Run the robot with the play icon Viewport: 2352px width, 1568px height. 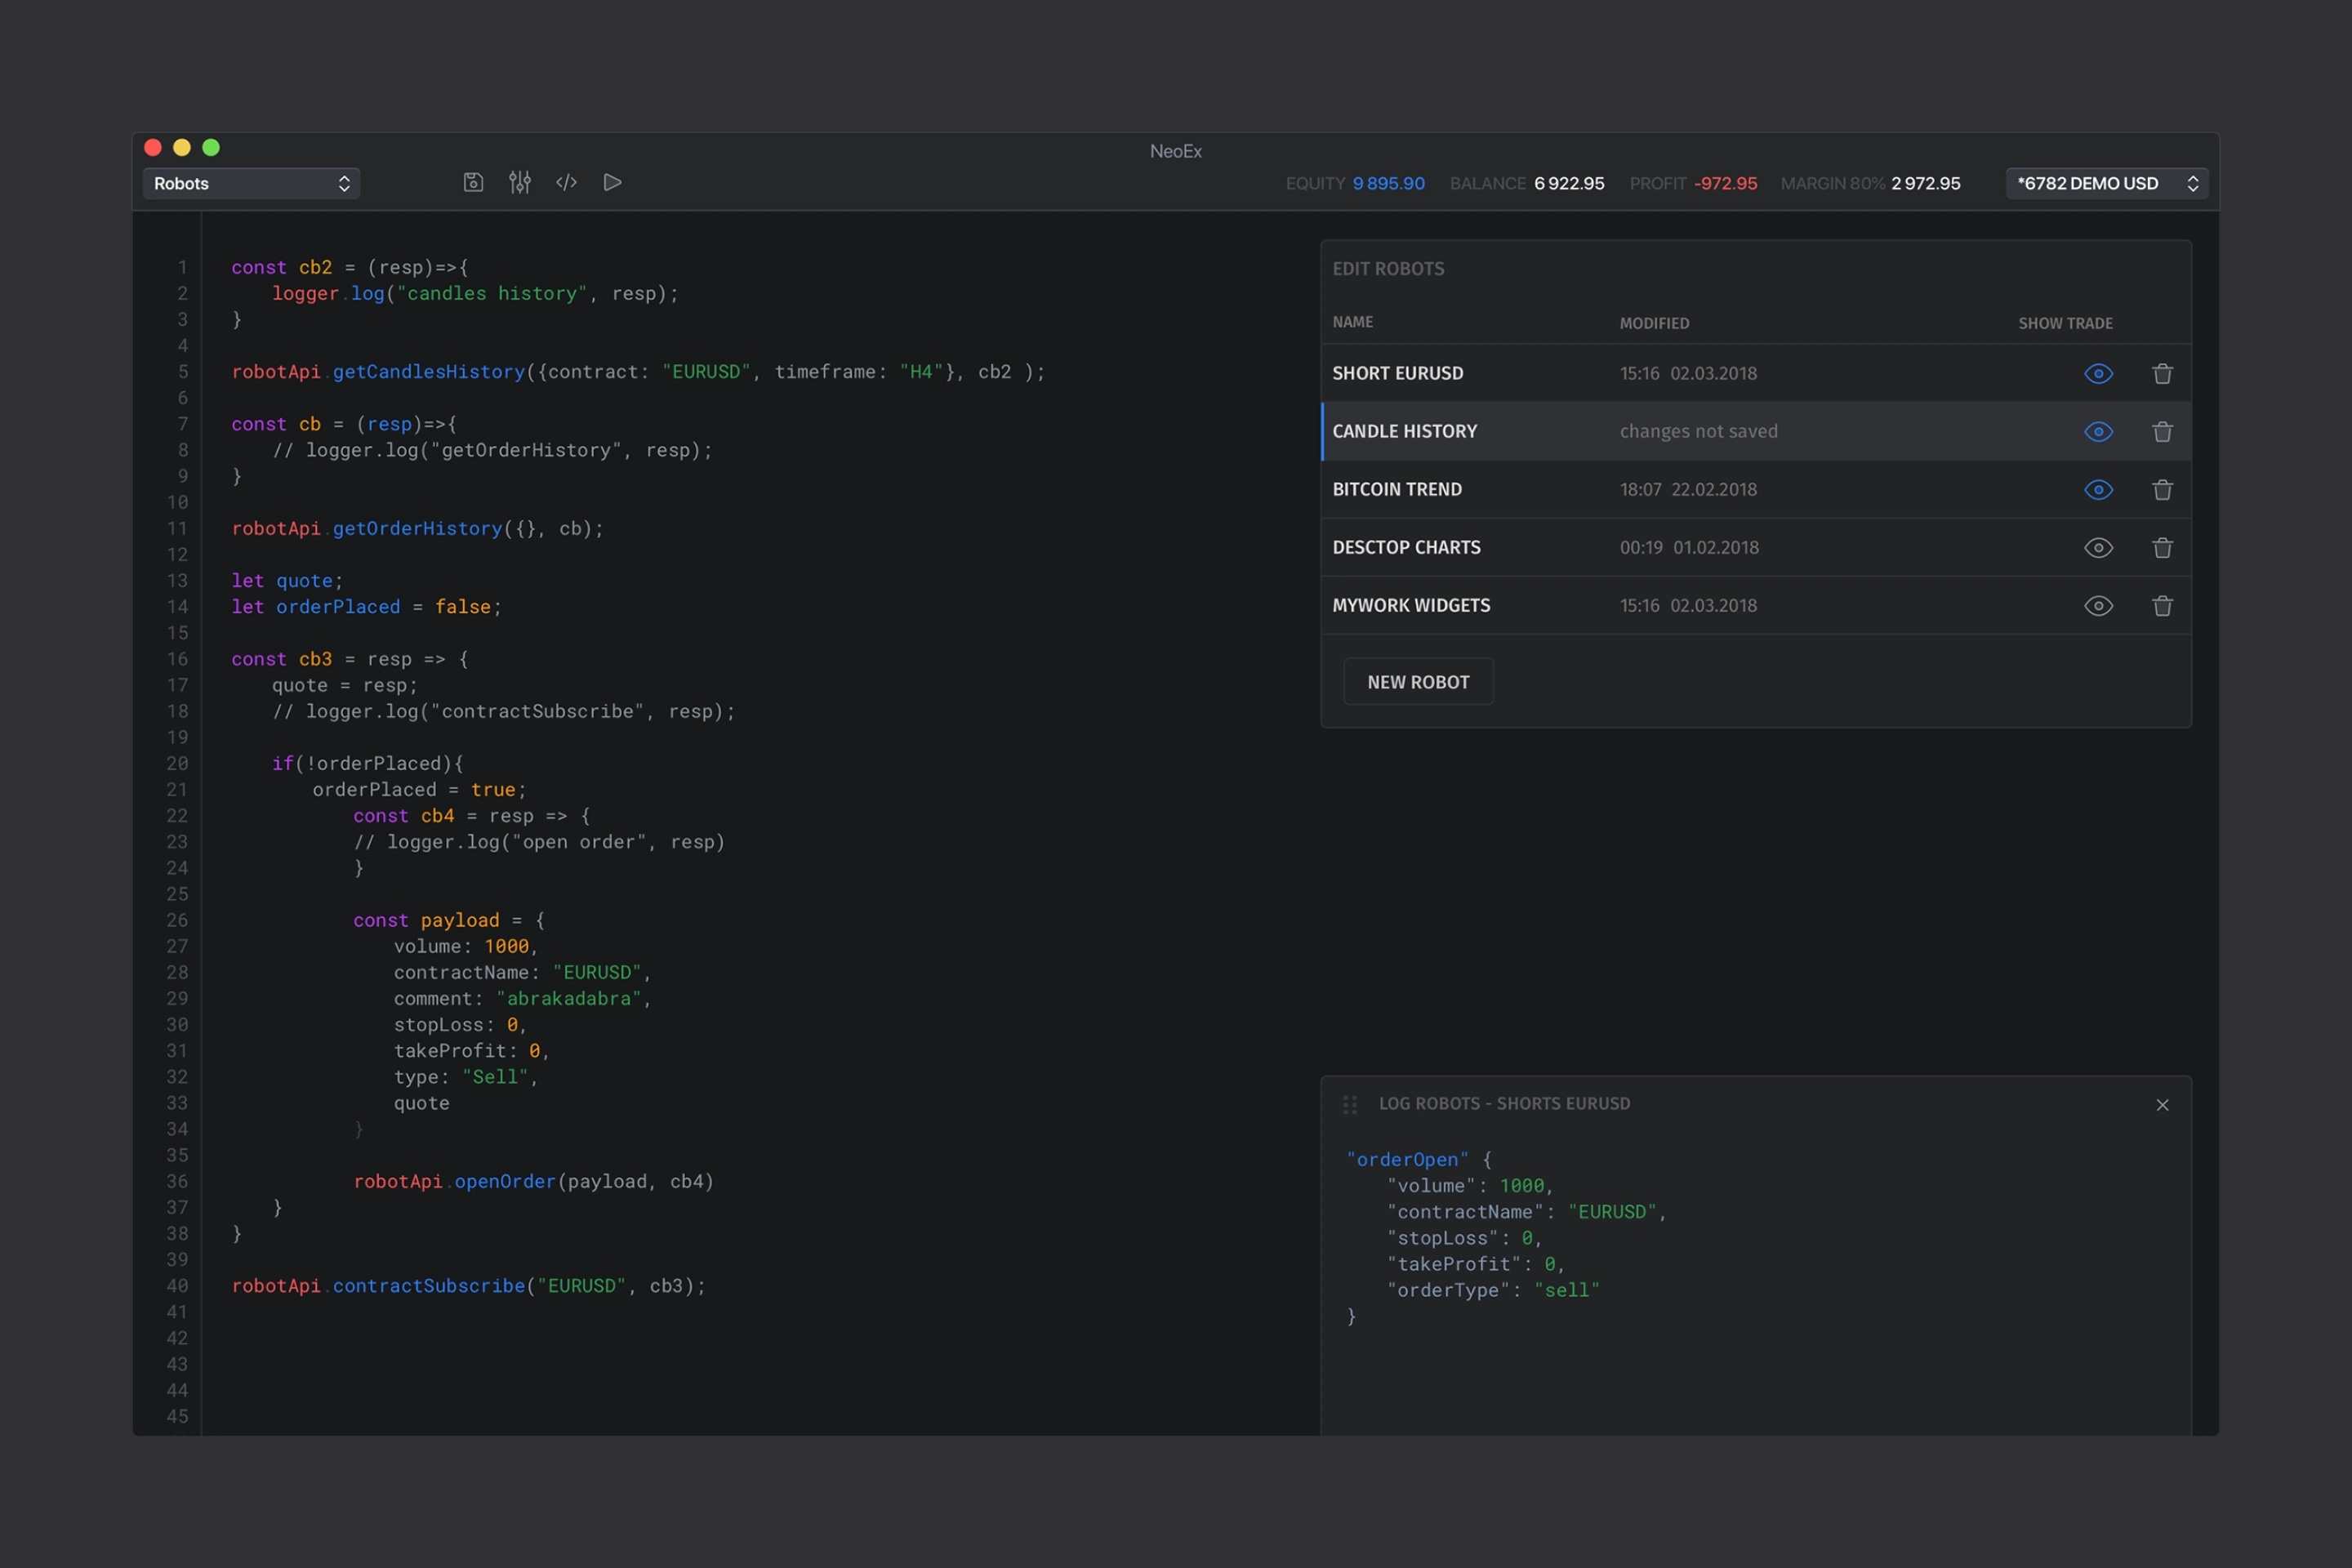(612, 182)
